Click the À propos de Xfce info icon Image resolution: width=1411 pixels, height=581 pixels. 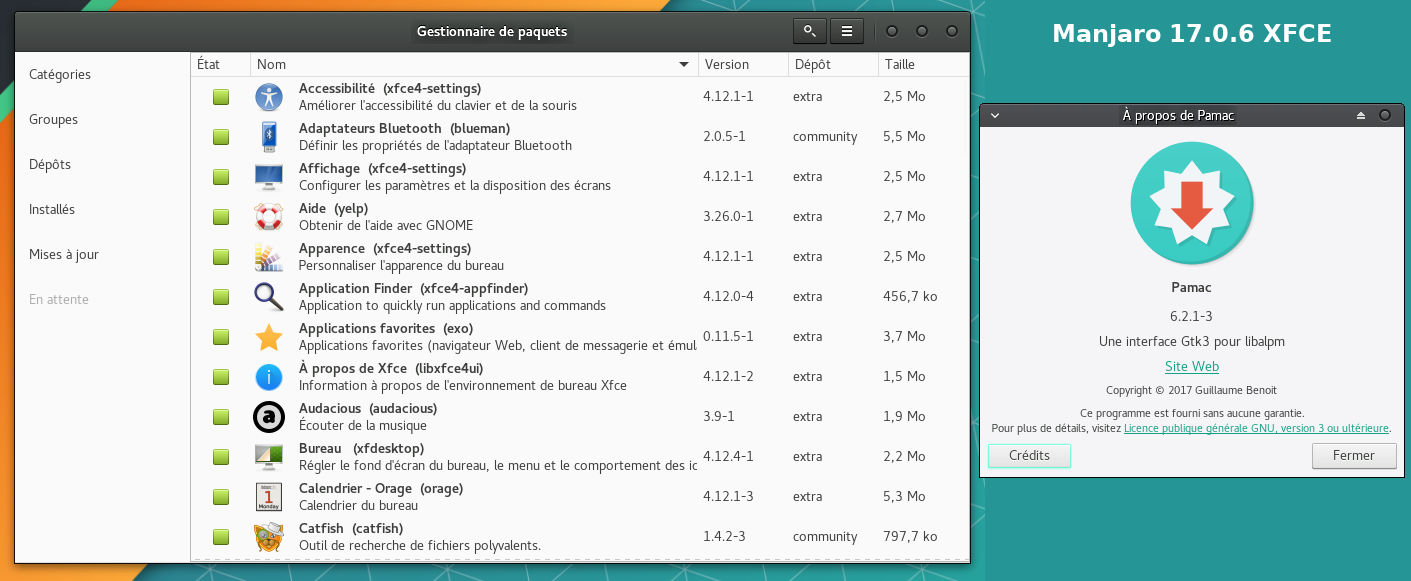269,377
